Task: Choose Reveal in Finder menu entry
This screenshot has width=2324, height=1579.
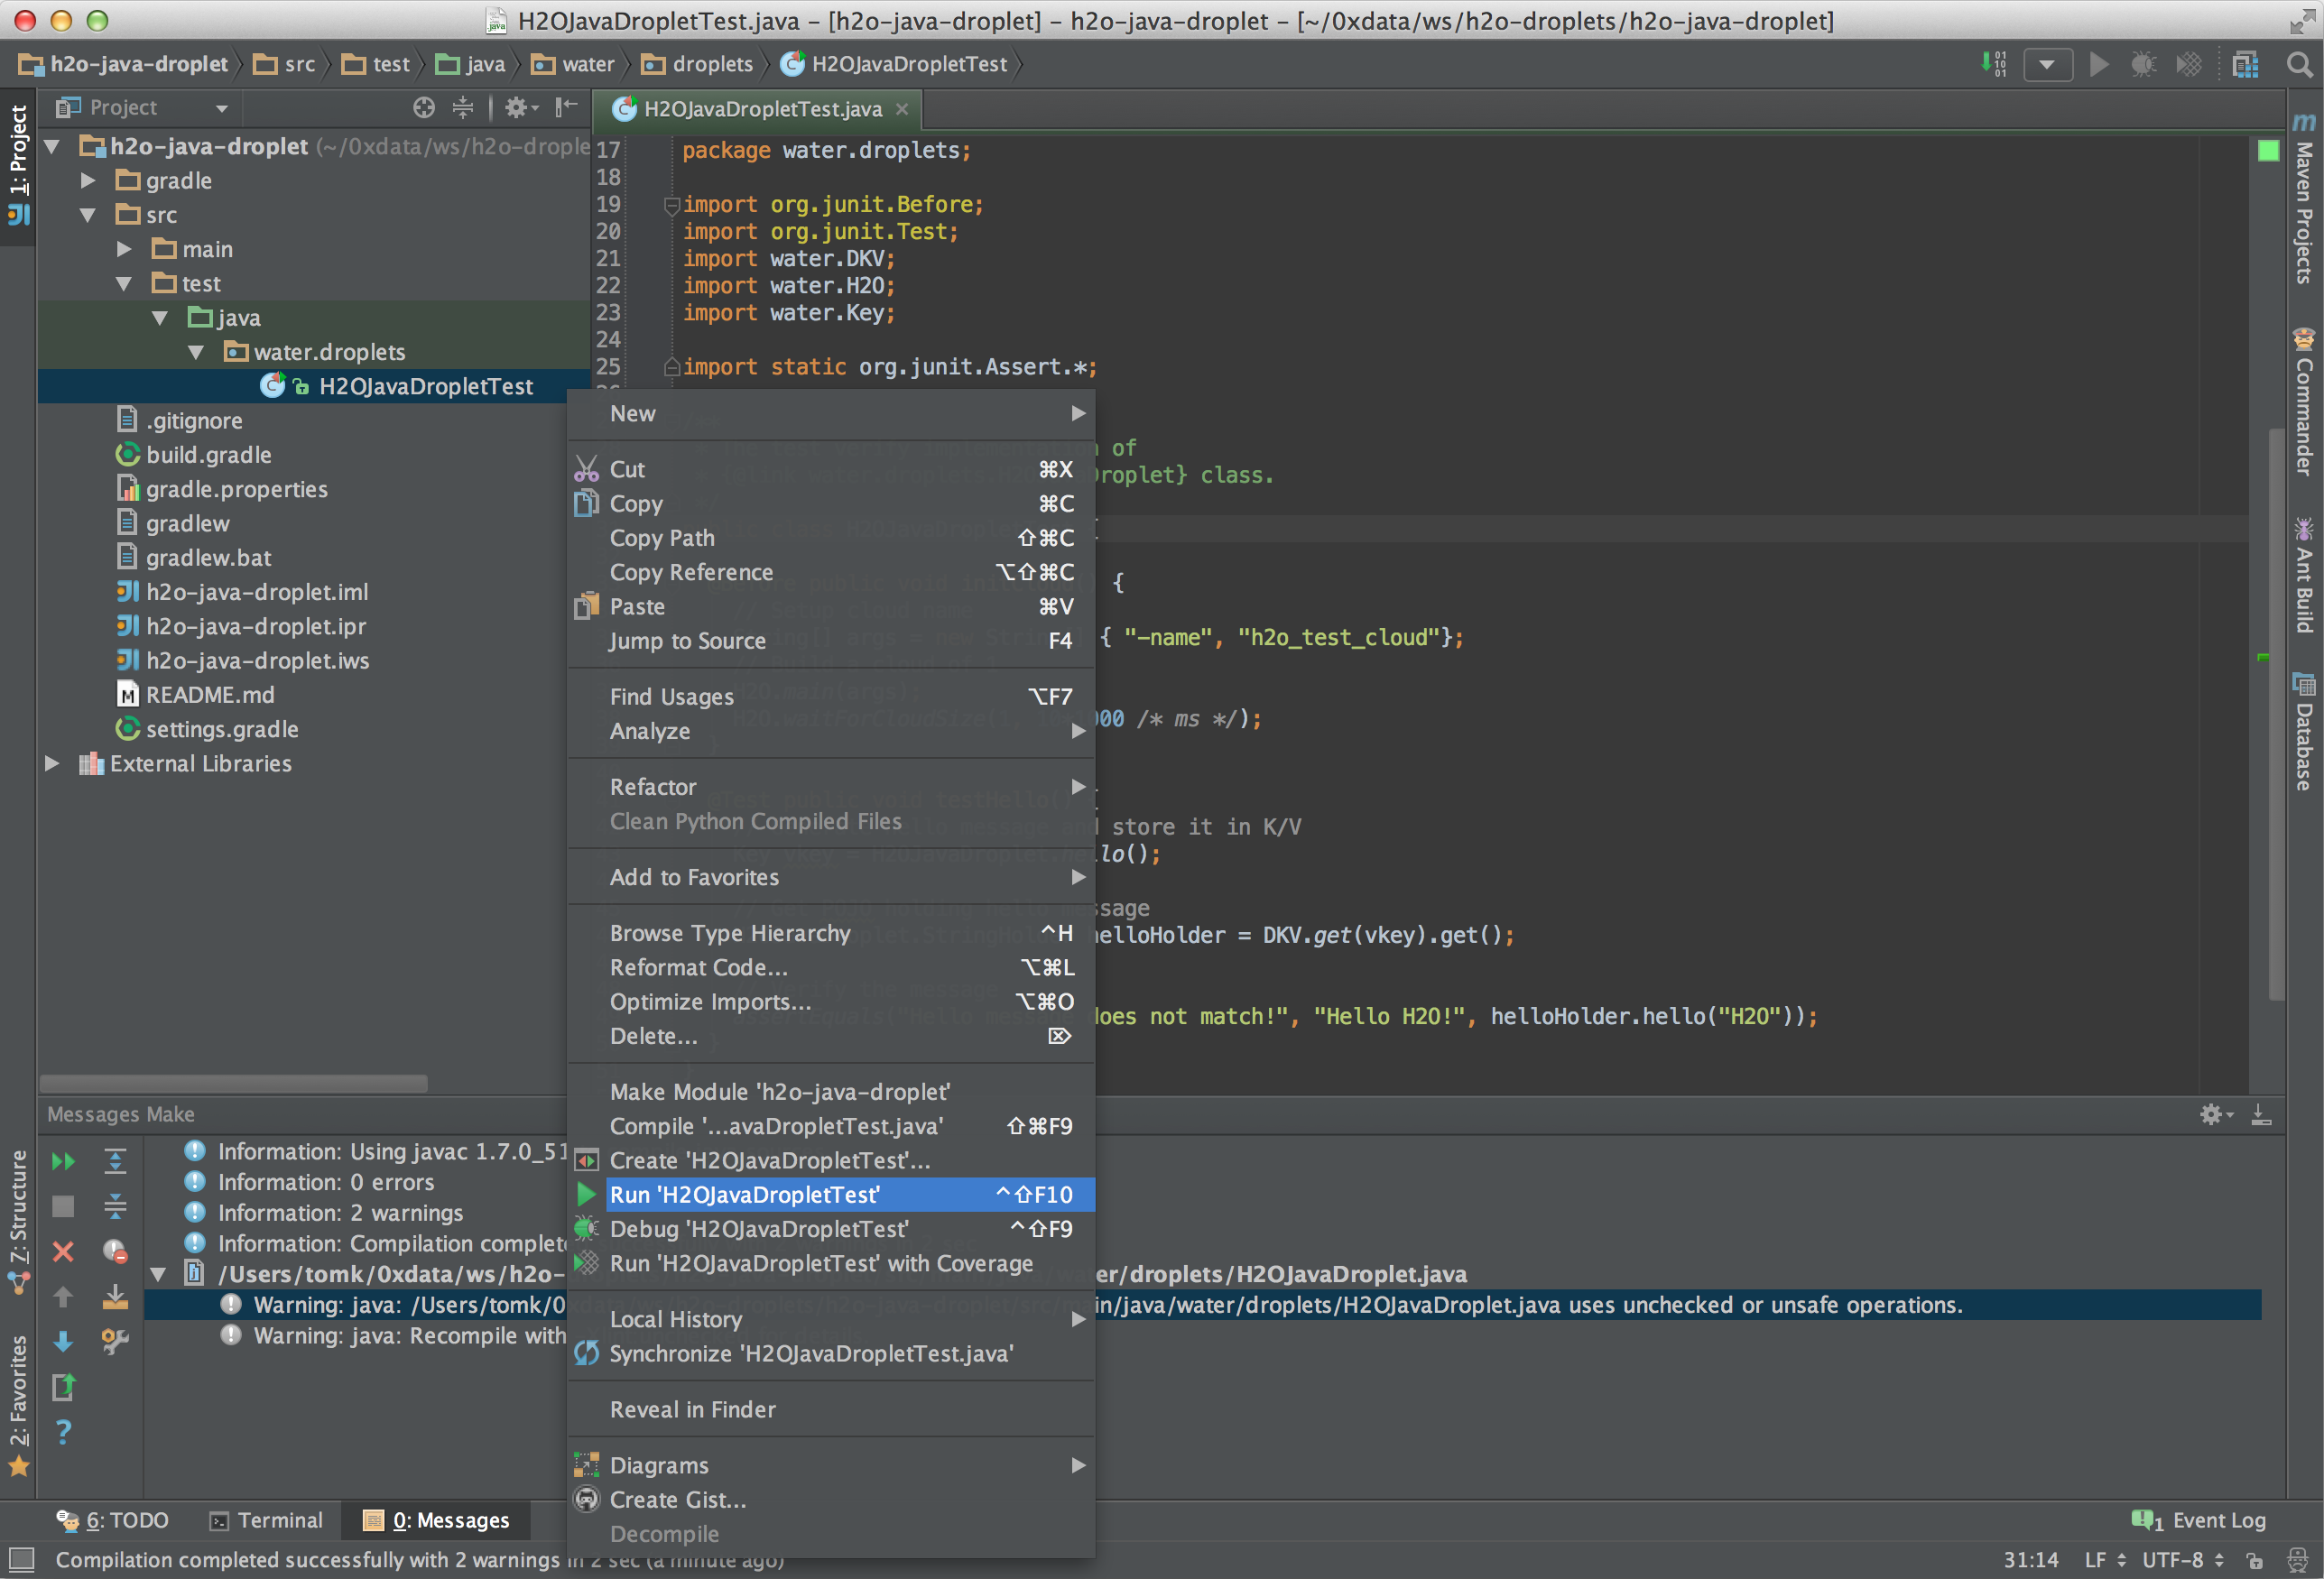Action: [692, 1409]
